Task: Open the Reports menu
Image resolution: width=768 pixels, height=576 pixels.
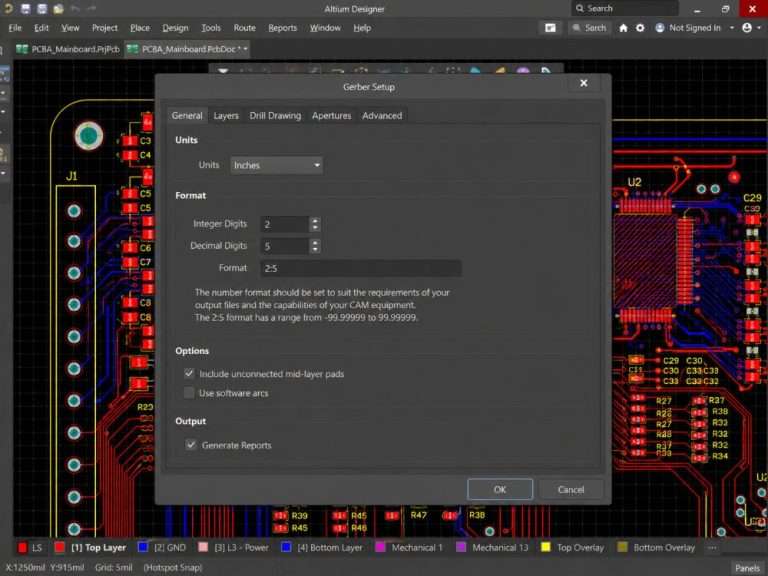Action: point(283,28)
